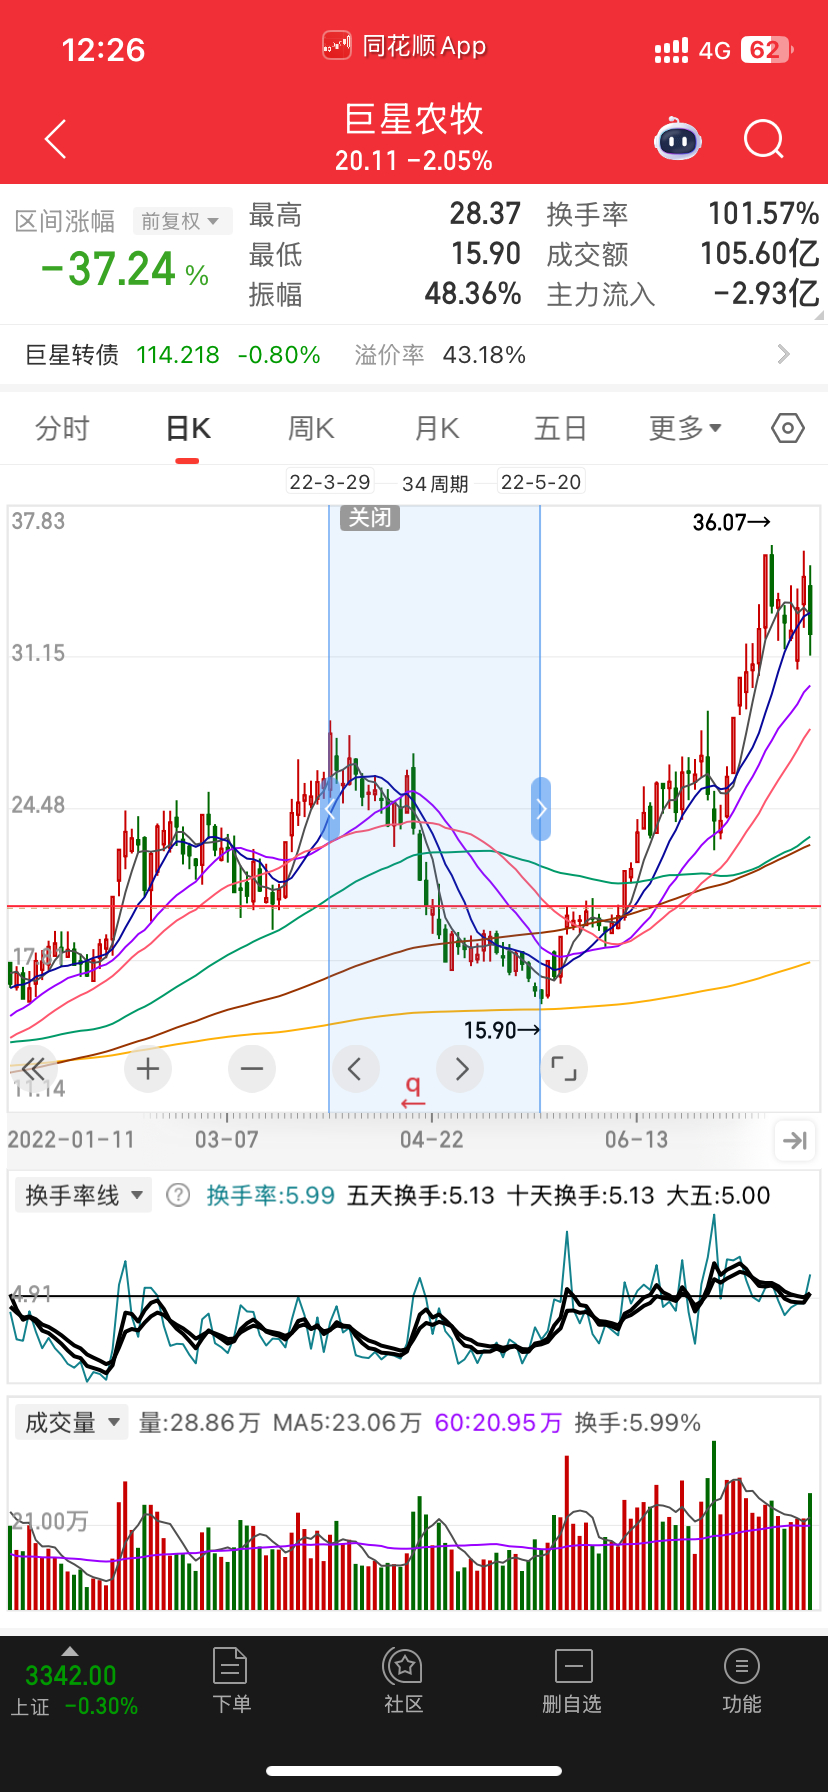Go back with the top-left arrow

click(56, 139)
